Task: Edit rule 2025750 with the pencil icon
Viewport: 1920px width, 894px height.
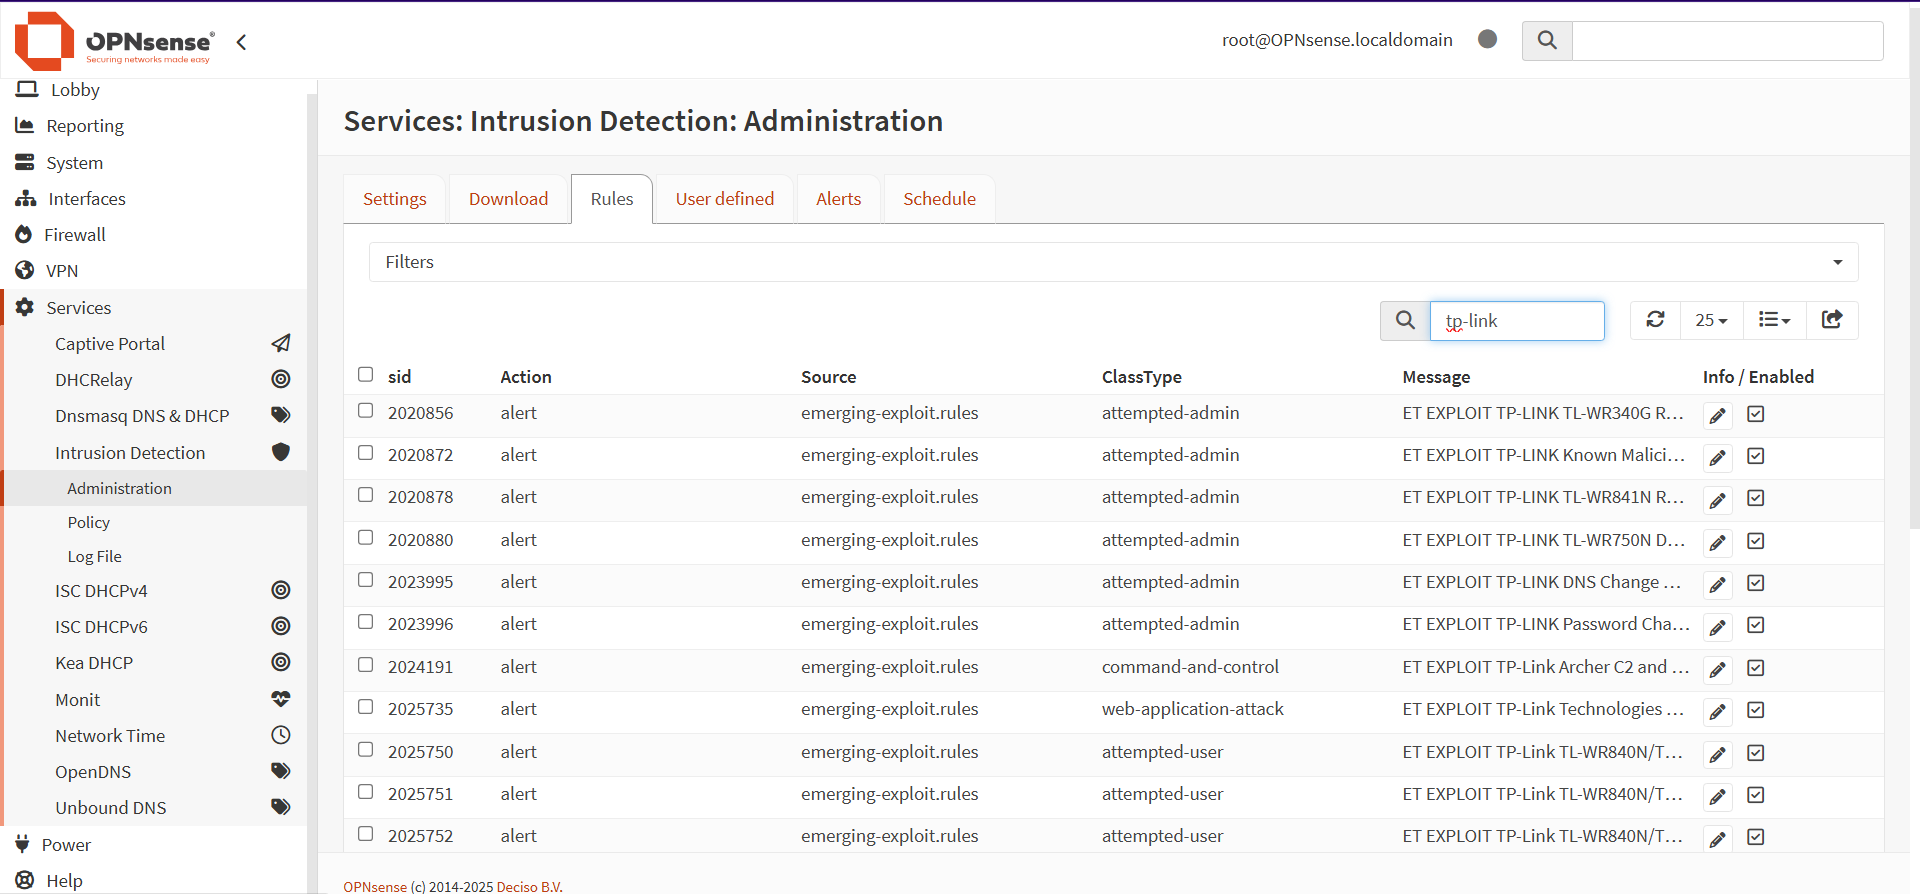Action: (1718, 755)
